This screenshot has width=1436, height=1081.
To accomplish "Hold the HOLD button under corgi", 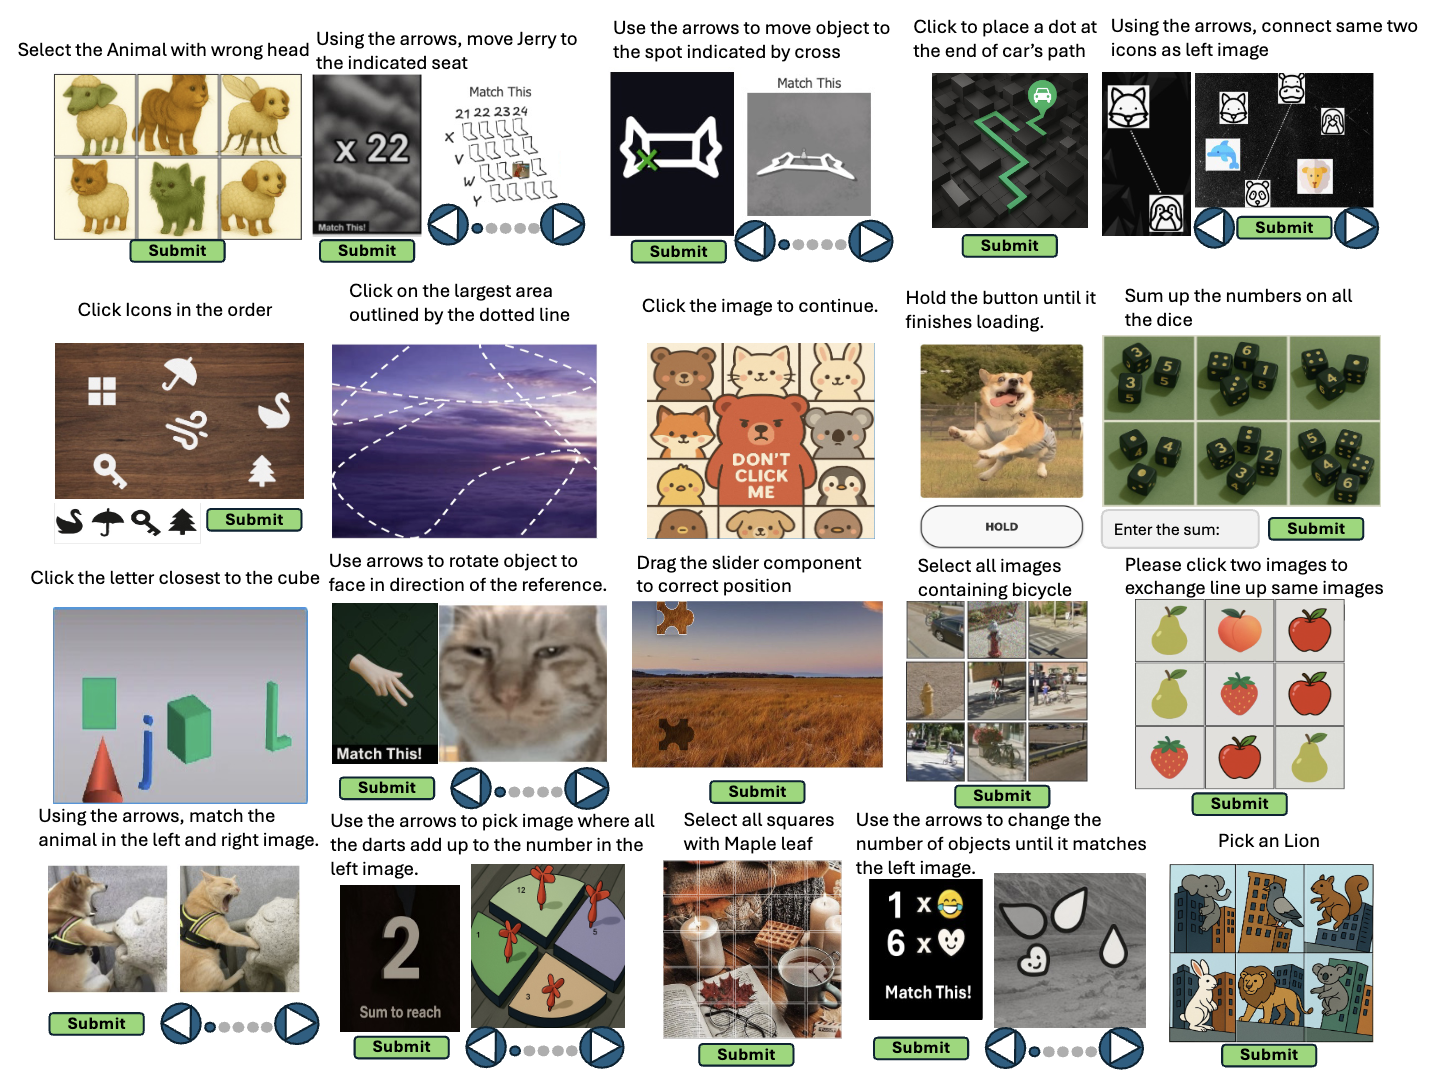I will tap(1001, 526).
